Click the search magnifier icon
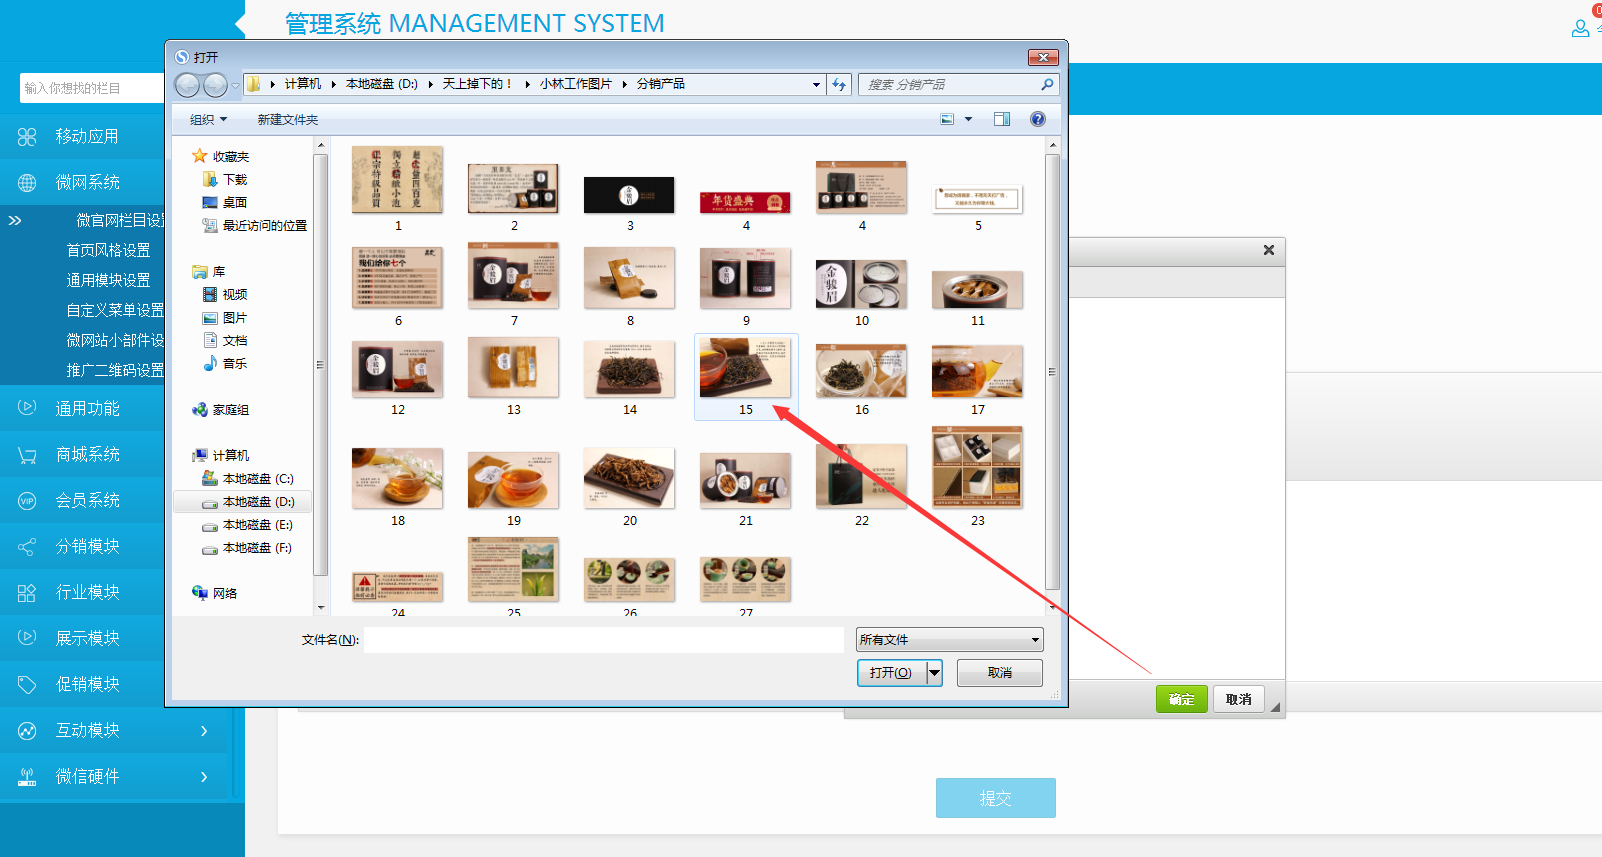The width and height of the screenshot is (1602, 857). pos(1047,85)
